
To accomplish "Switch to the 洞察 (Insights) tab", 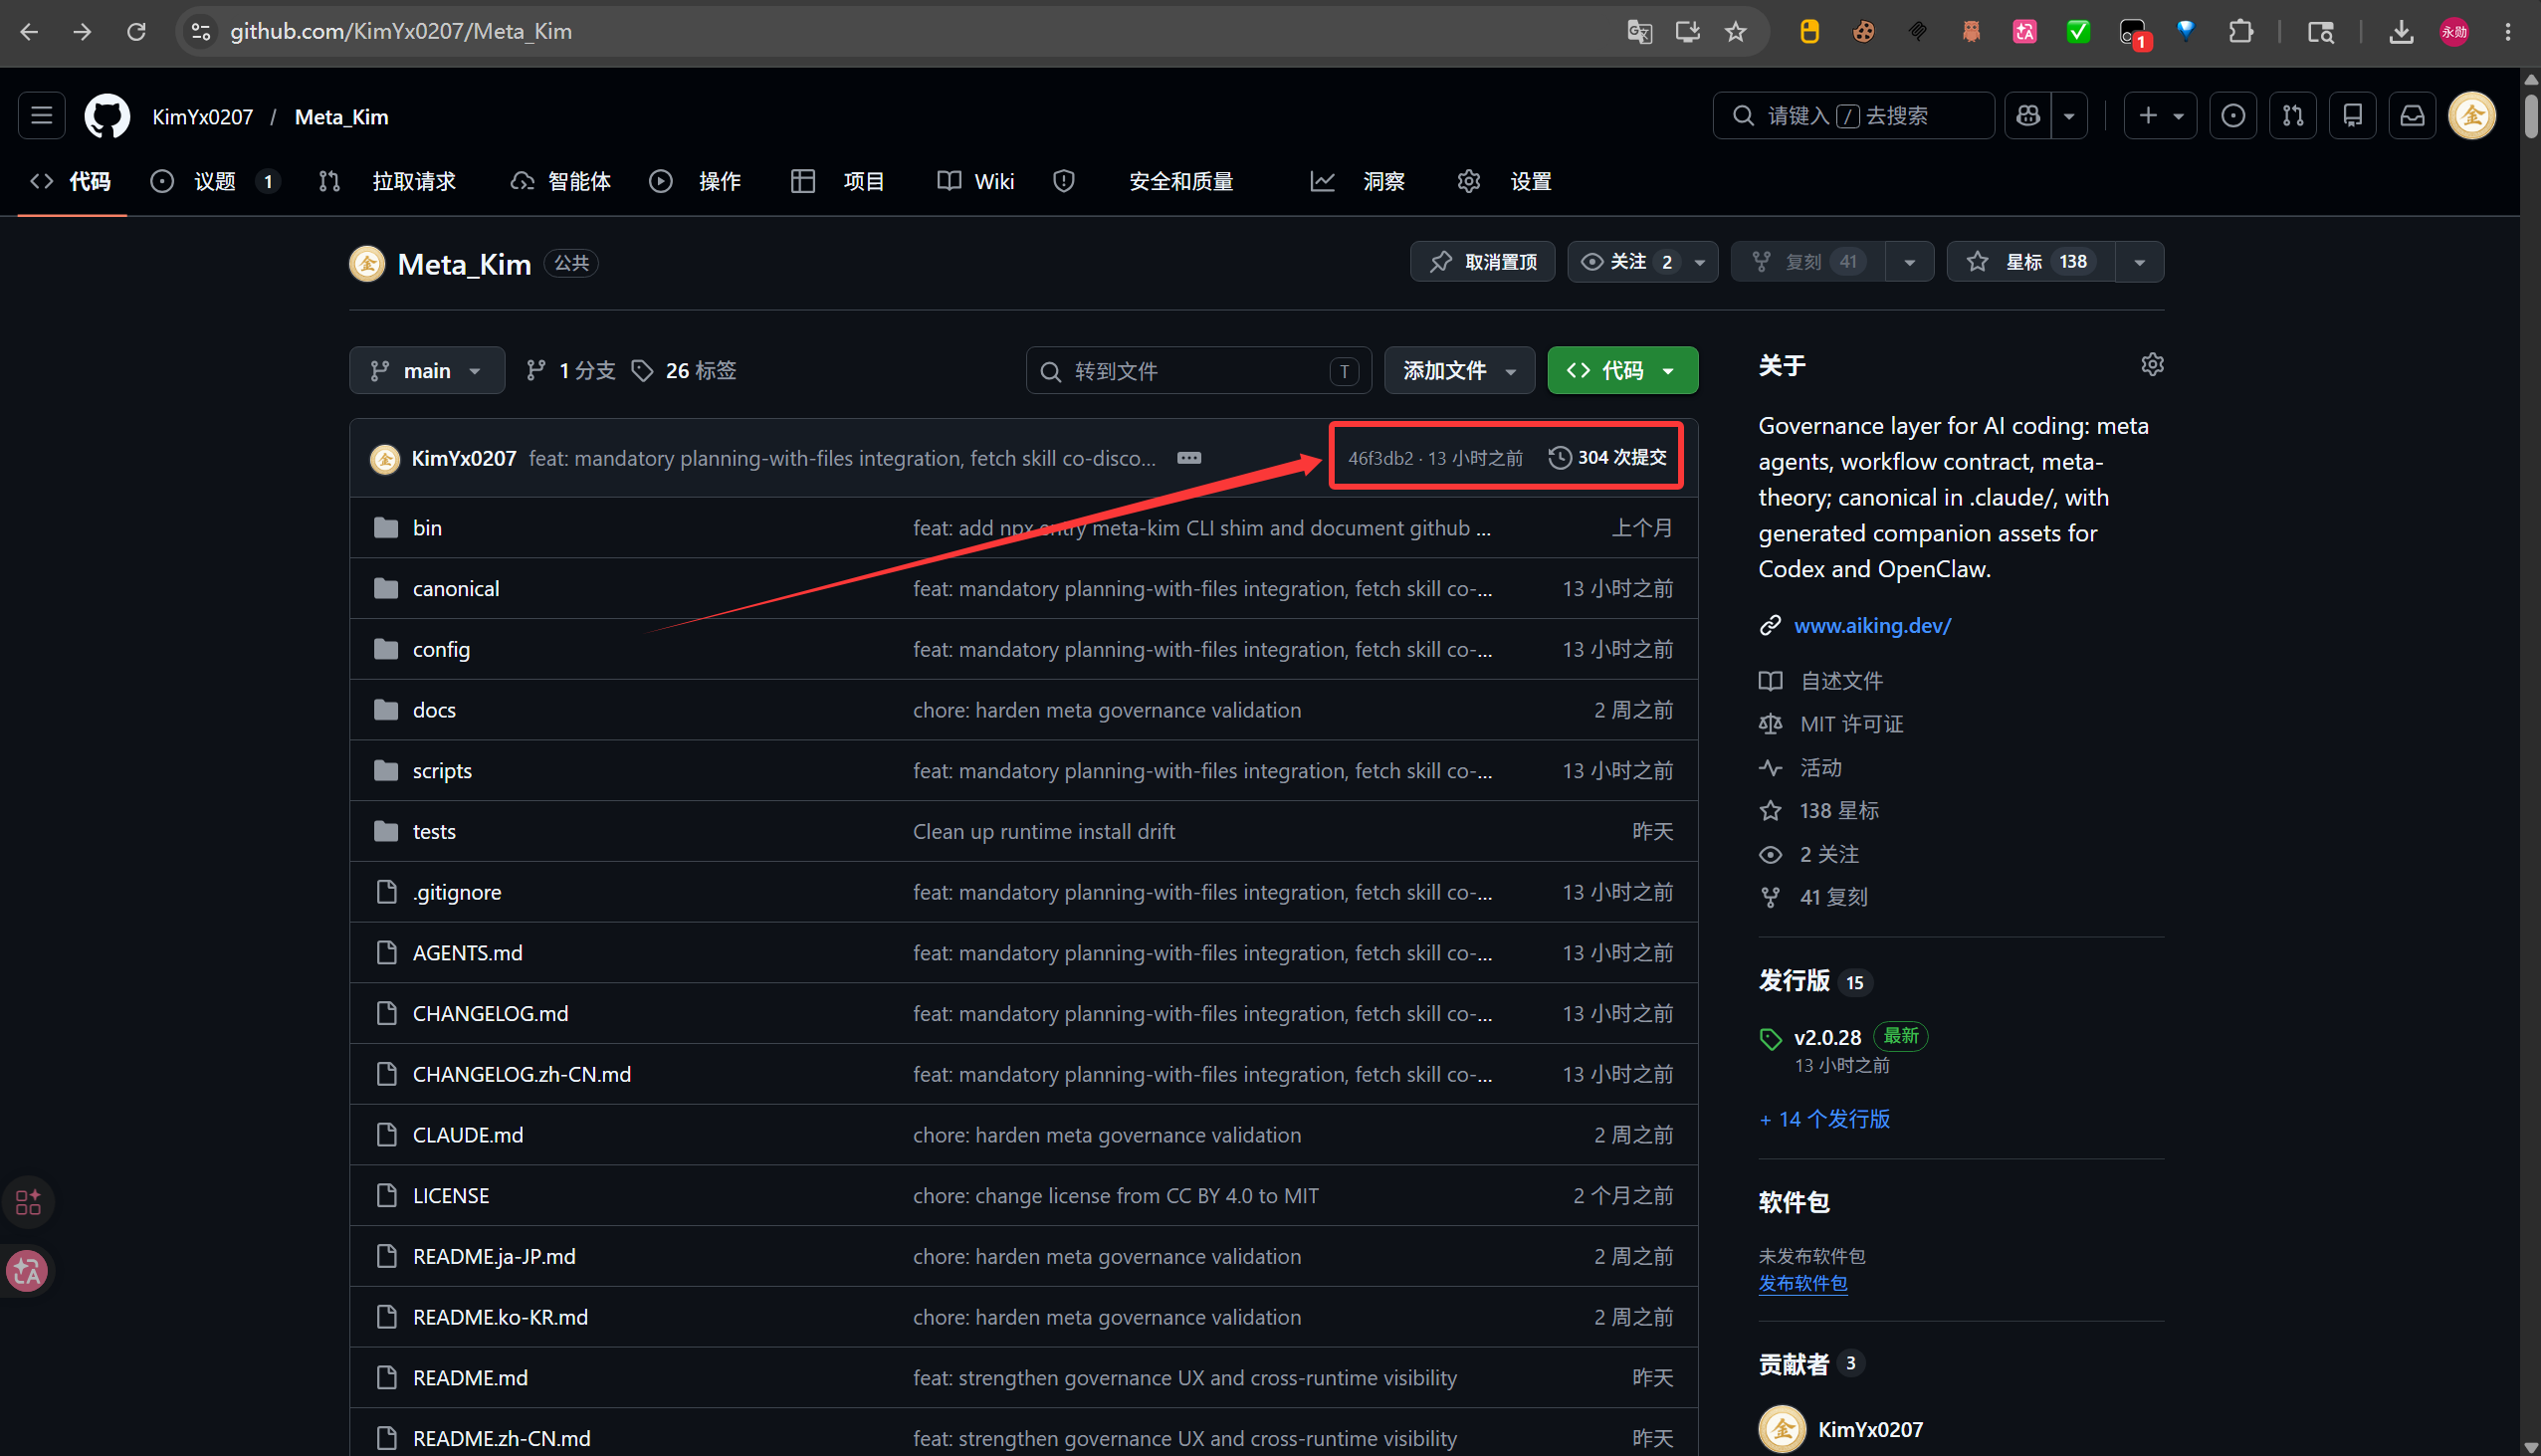I will [1358, 181].
